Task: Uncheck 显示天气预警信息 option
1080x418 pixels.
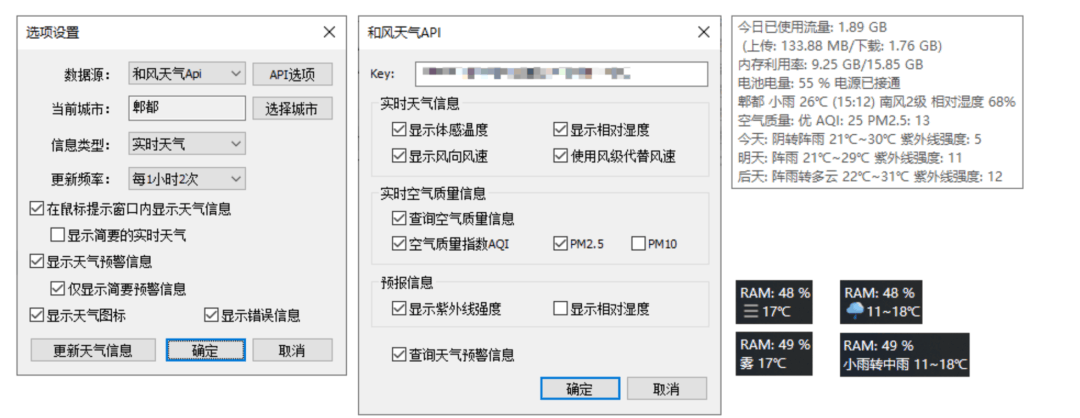Action: (36, 262)
